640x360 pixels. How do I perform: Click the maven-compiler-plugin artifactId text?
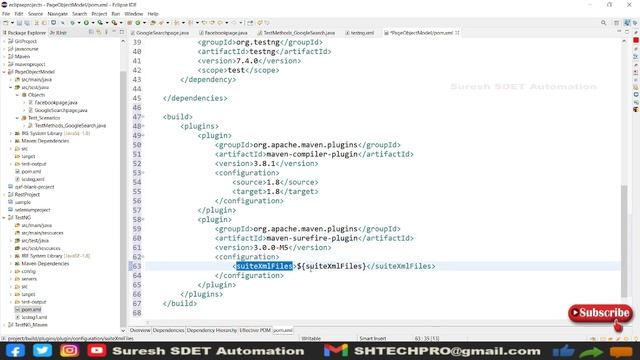click(312, 154)
